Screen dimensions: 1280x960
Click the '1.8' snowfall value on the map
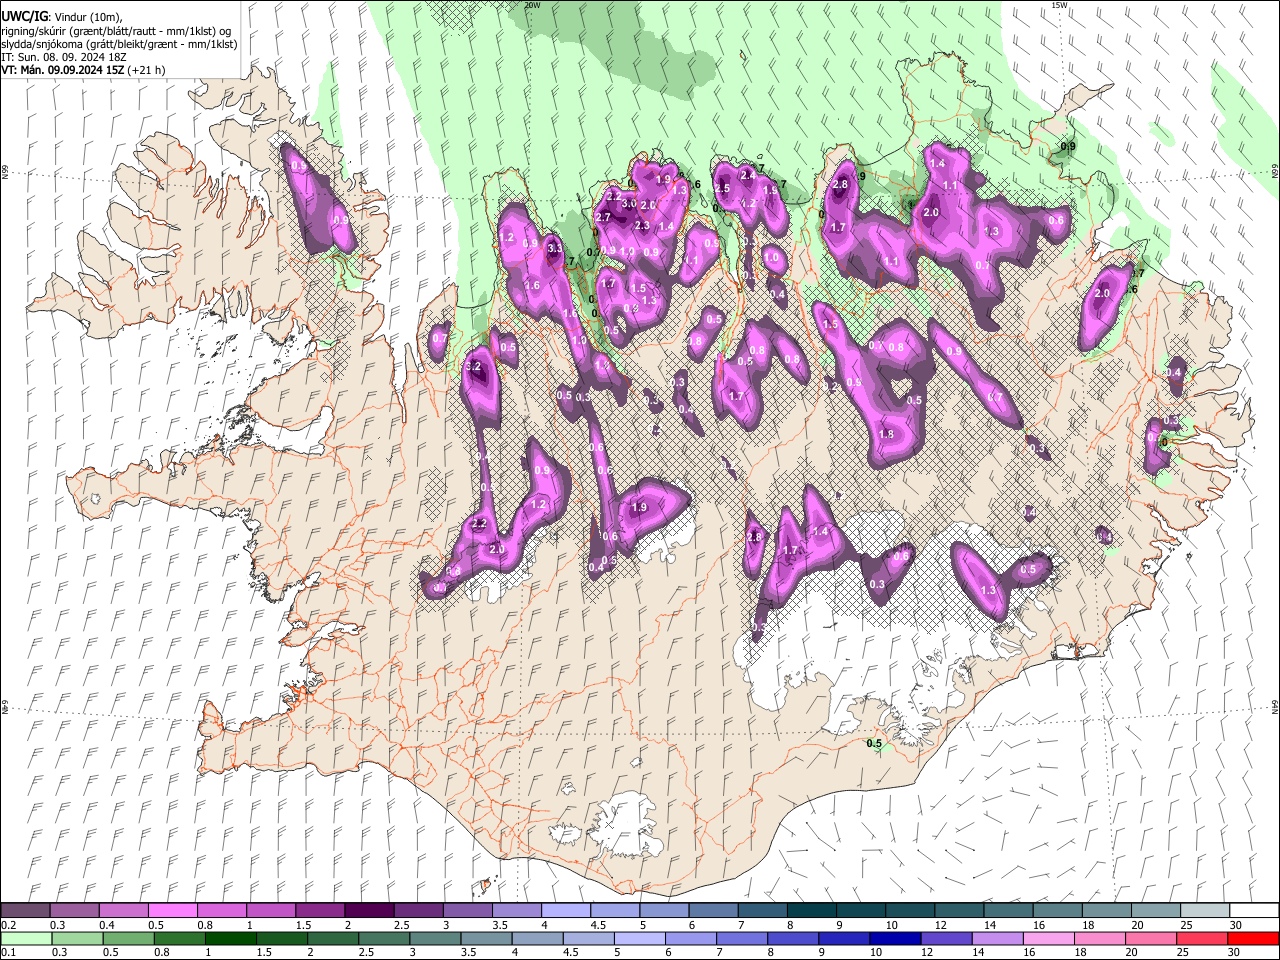[886, 435]
